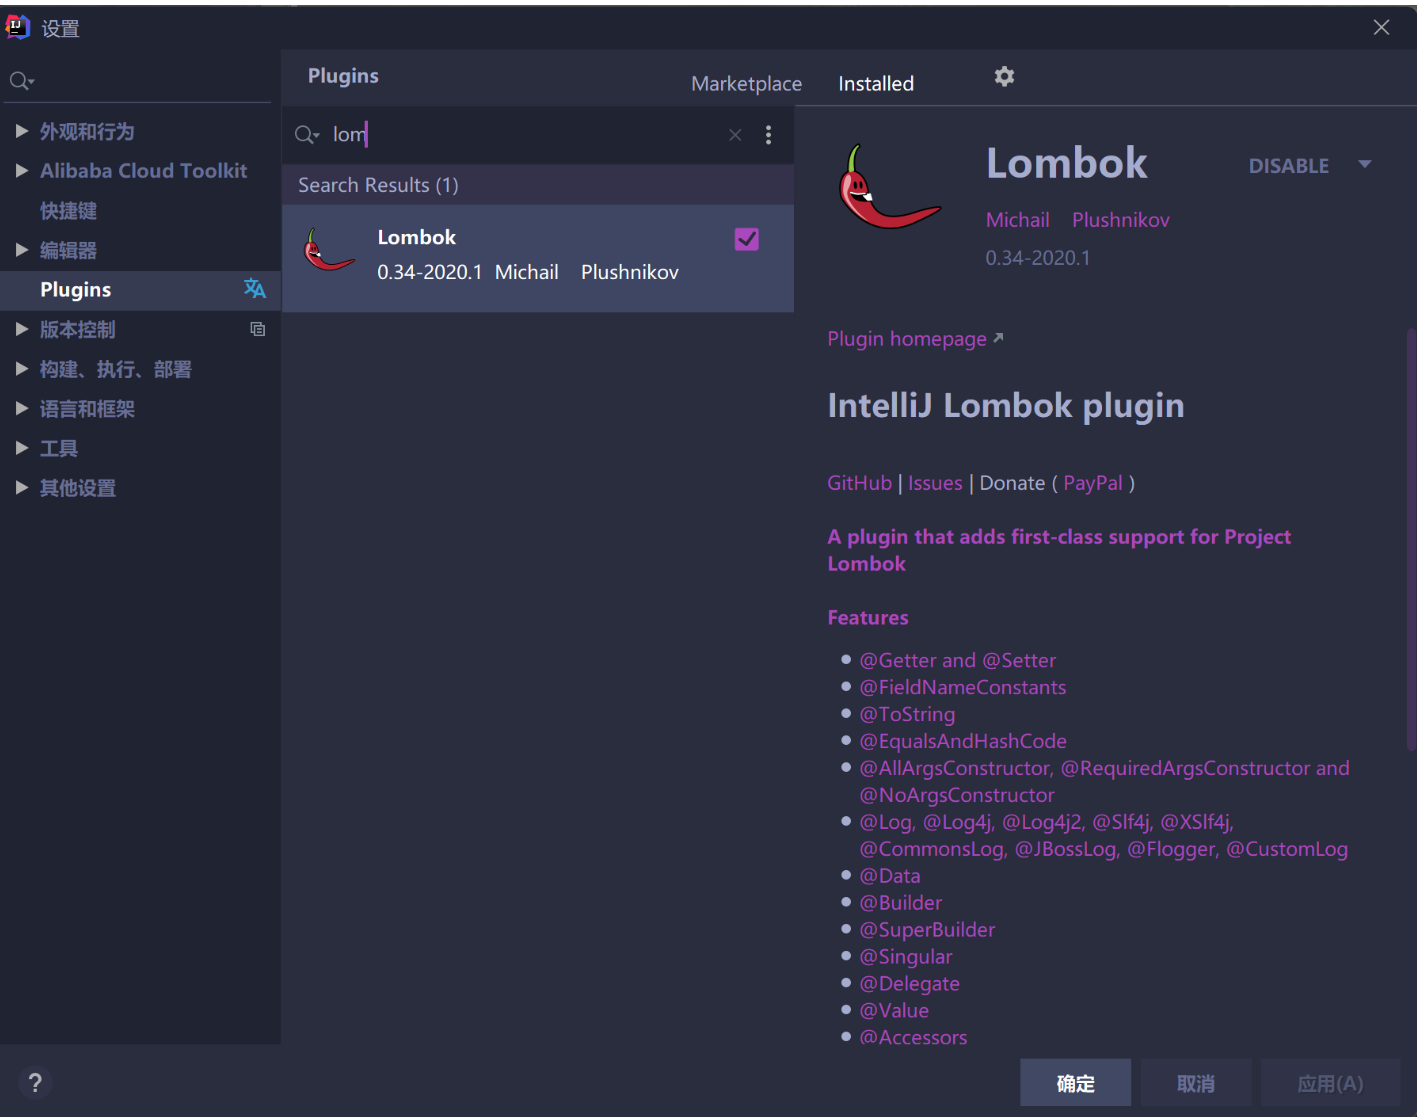Click the Plushnikov author link
Image resolution: width=1417 pixels, height=1117 pixels.
[1120, 220]
